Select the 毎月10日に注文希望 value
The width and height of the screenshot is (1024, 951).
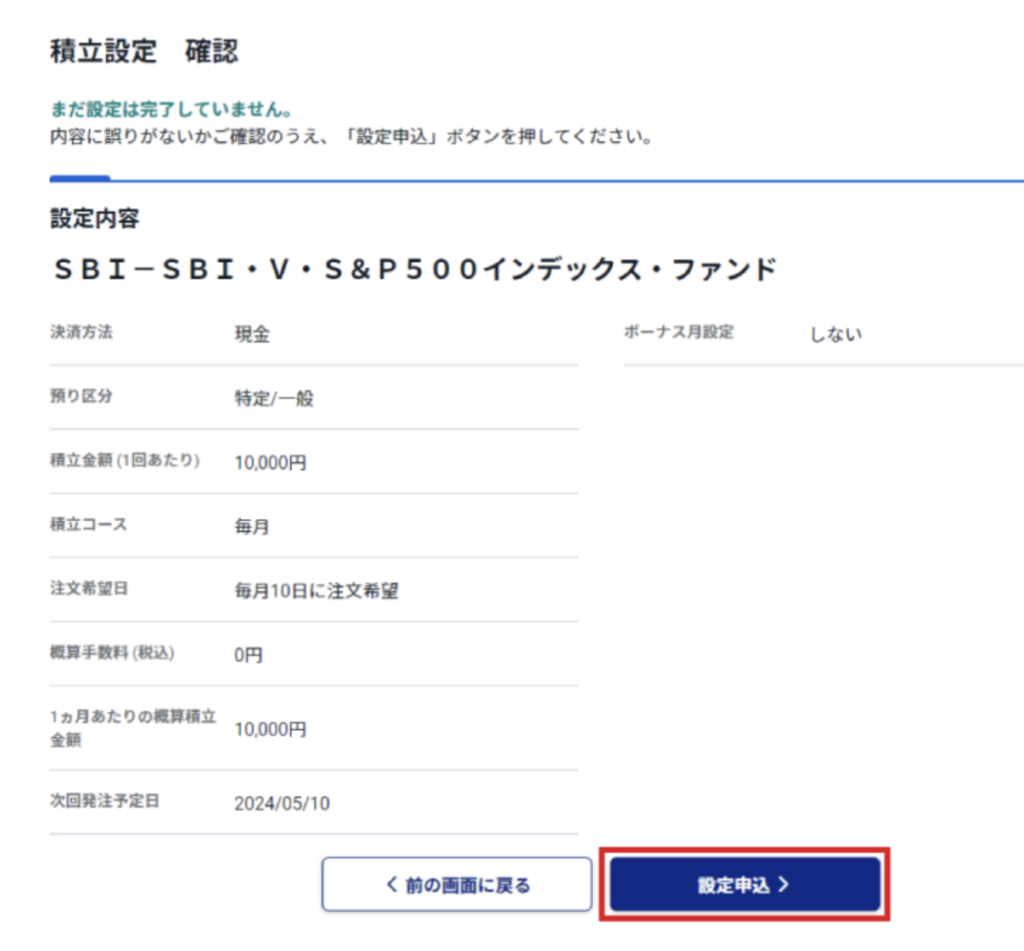tap(317, 591)
